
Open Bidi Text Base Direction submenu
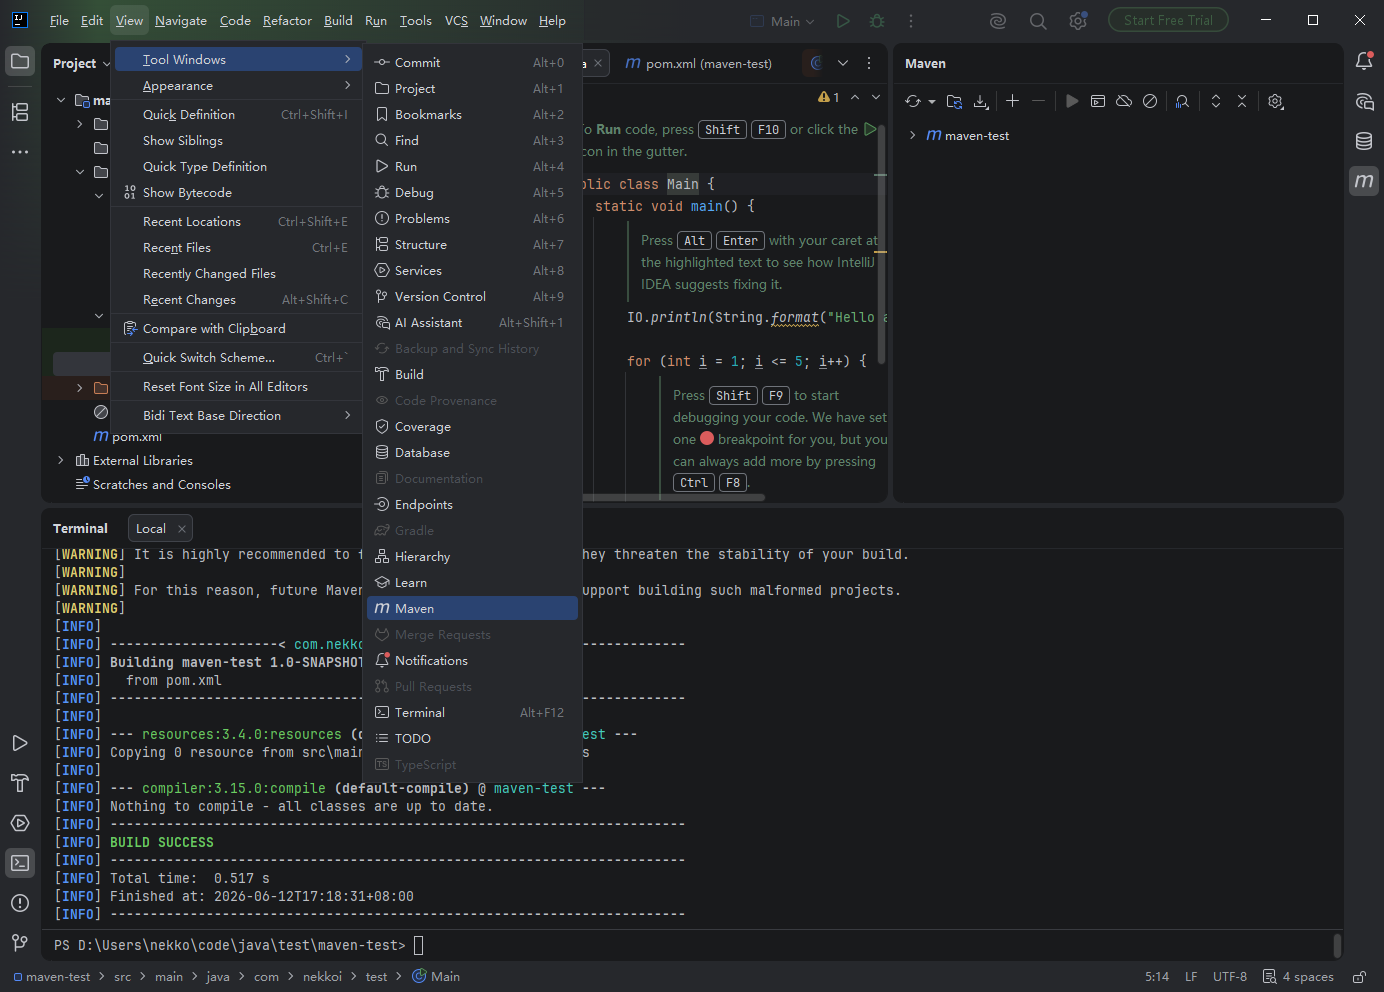238,415
